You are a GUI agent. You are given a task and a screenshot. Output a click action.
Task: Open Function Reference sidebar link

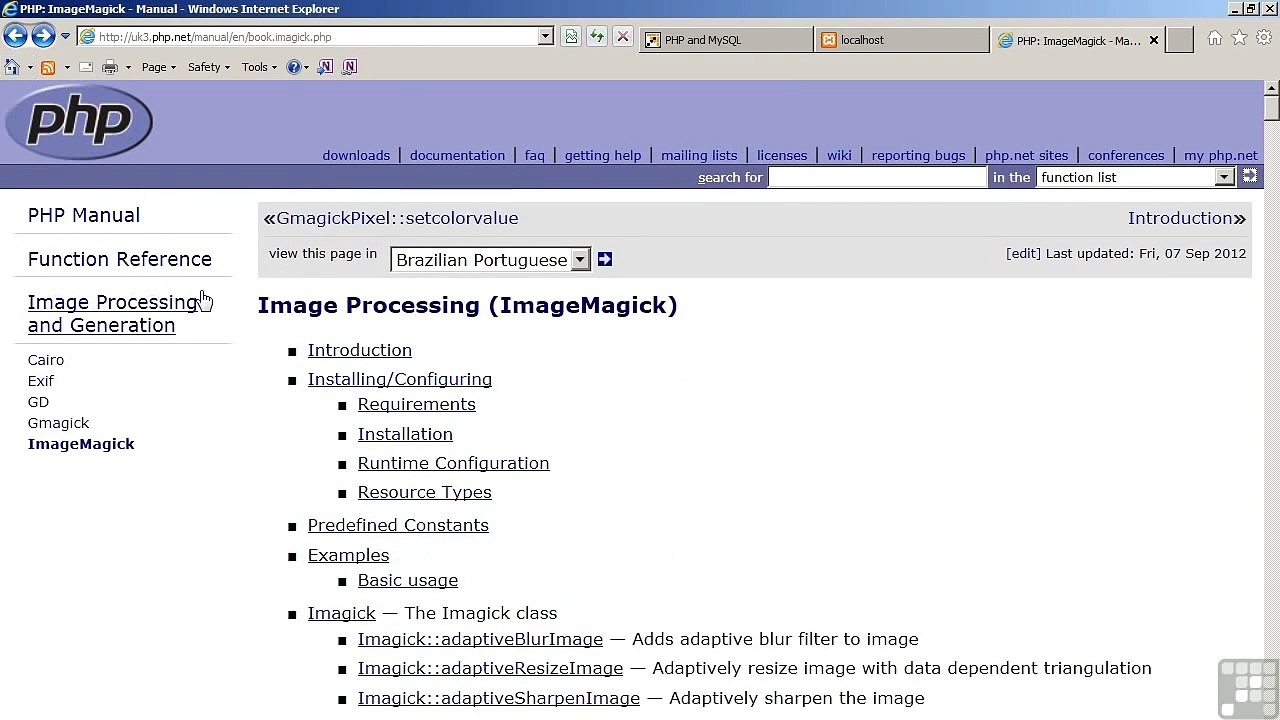(120, 259)
